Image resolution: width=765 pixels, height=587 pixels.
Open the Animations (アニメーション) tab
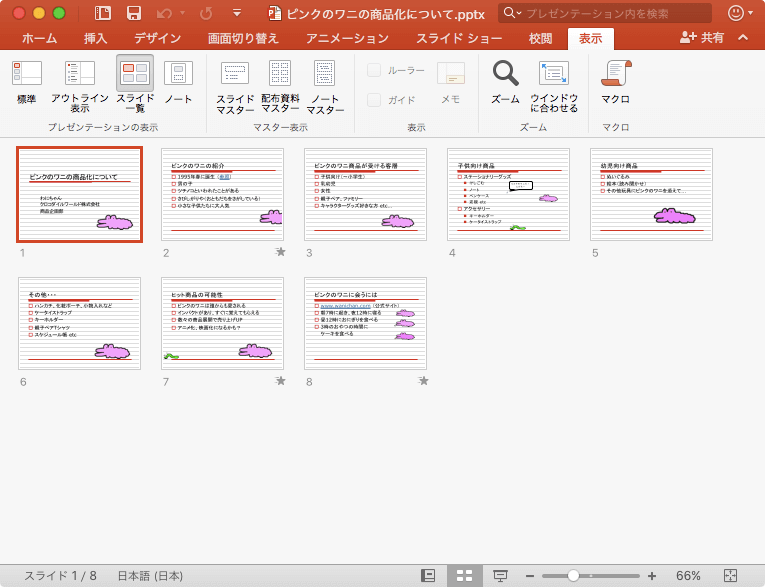click(x=347, y=38)
